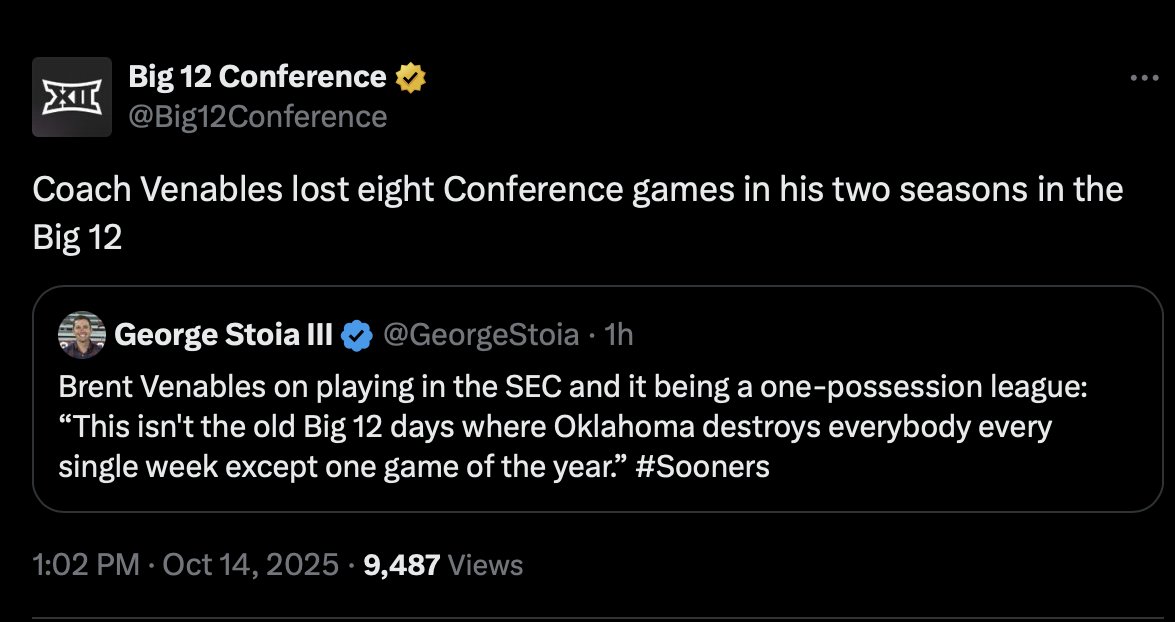Open the Big 12 Conference display name
This screenshot has height=622, width=1175.
257,76
